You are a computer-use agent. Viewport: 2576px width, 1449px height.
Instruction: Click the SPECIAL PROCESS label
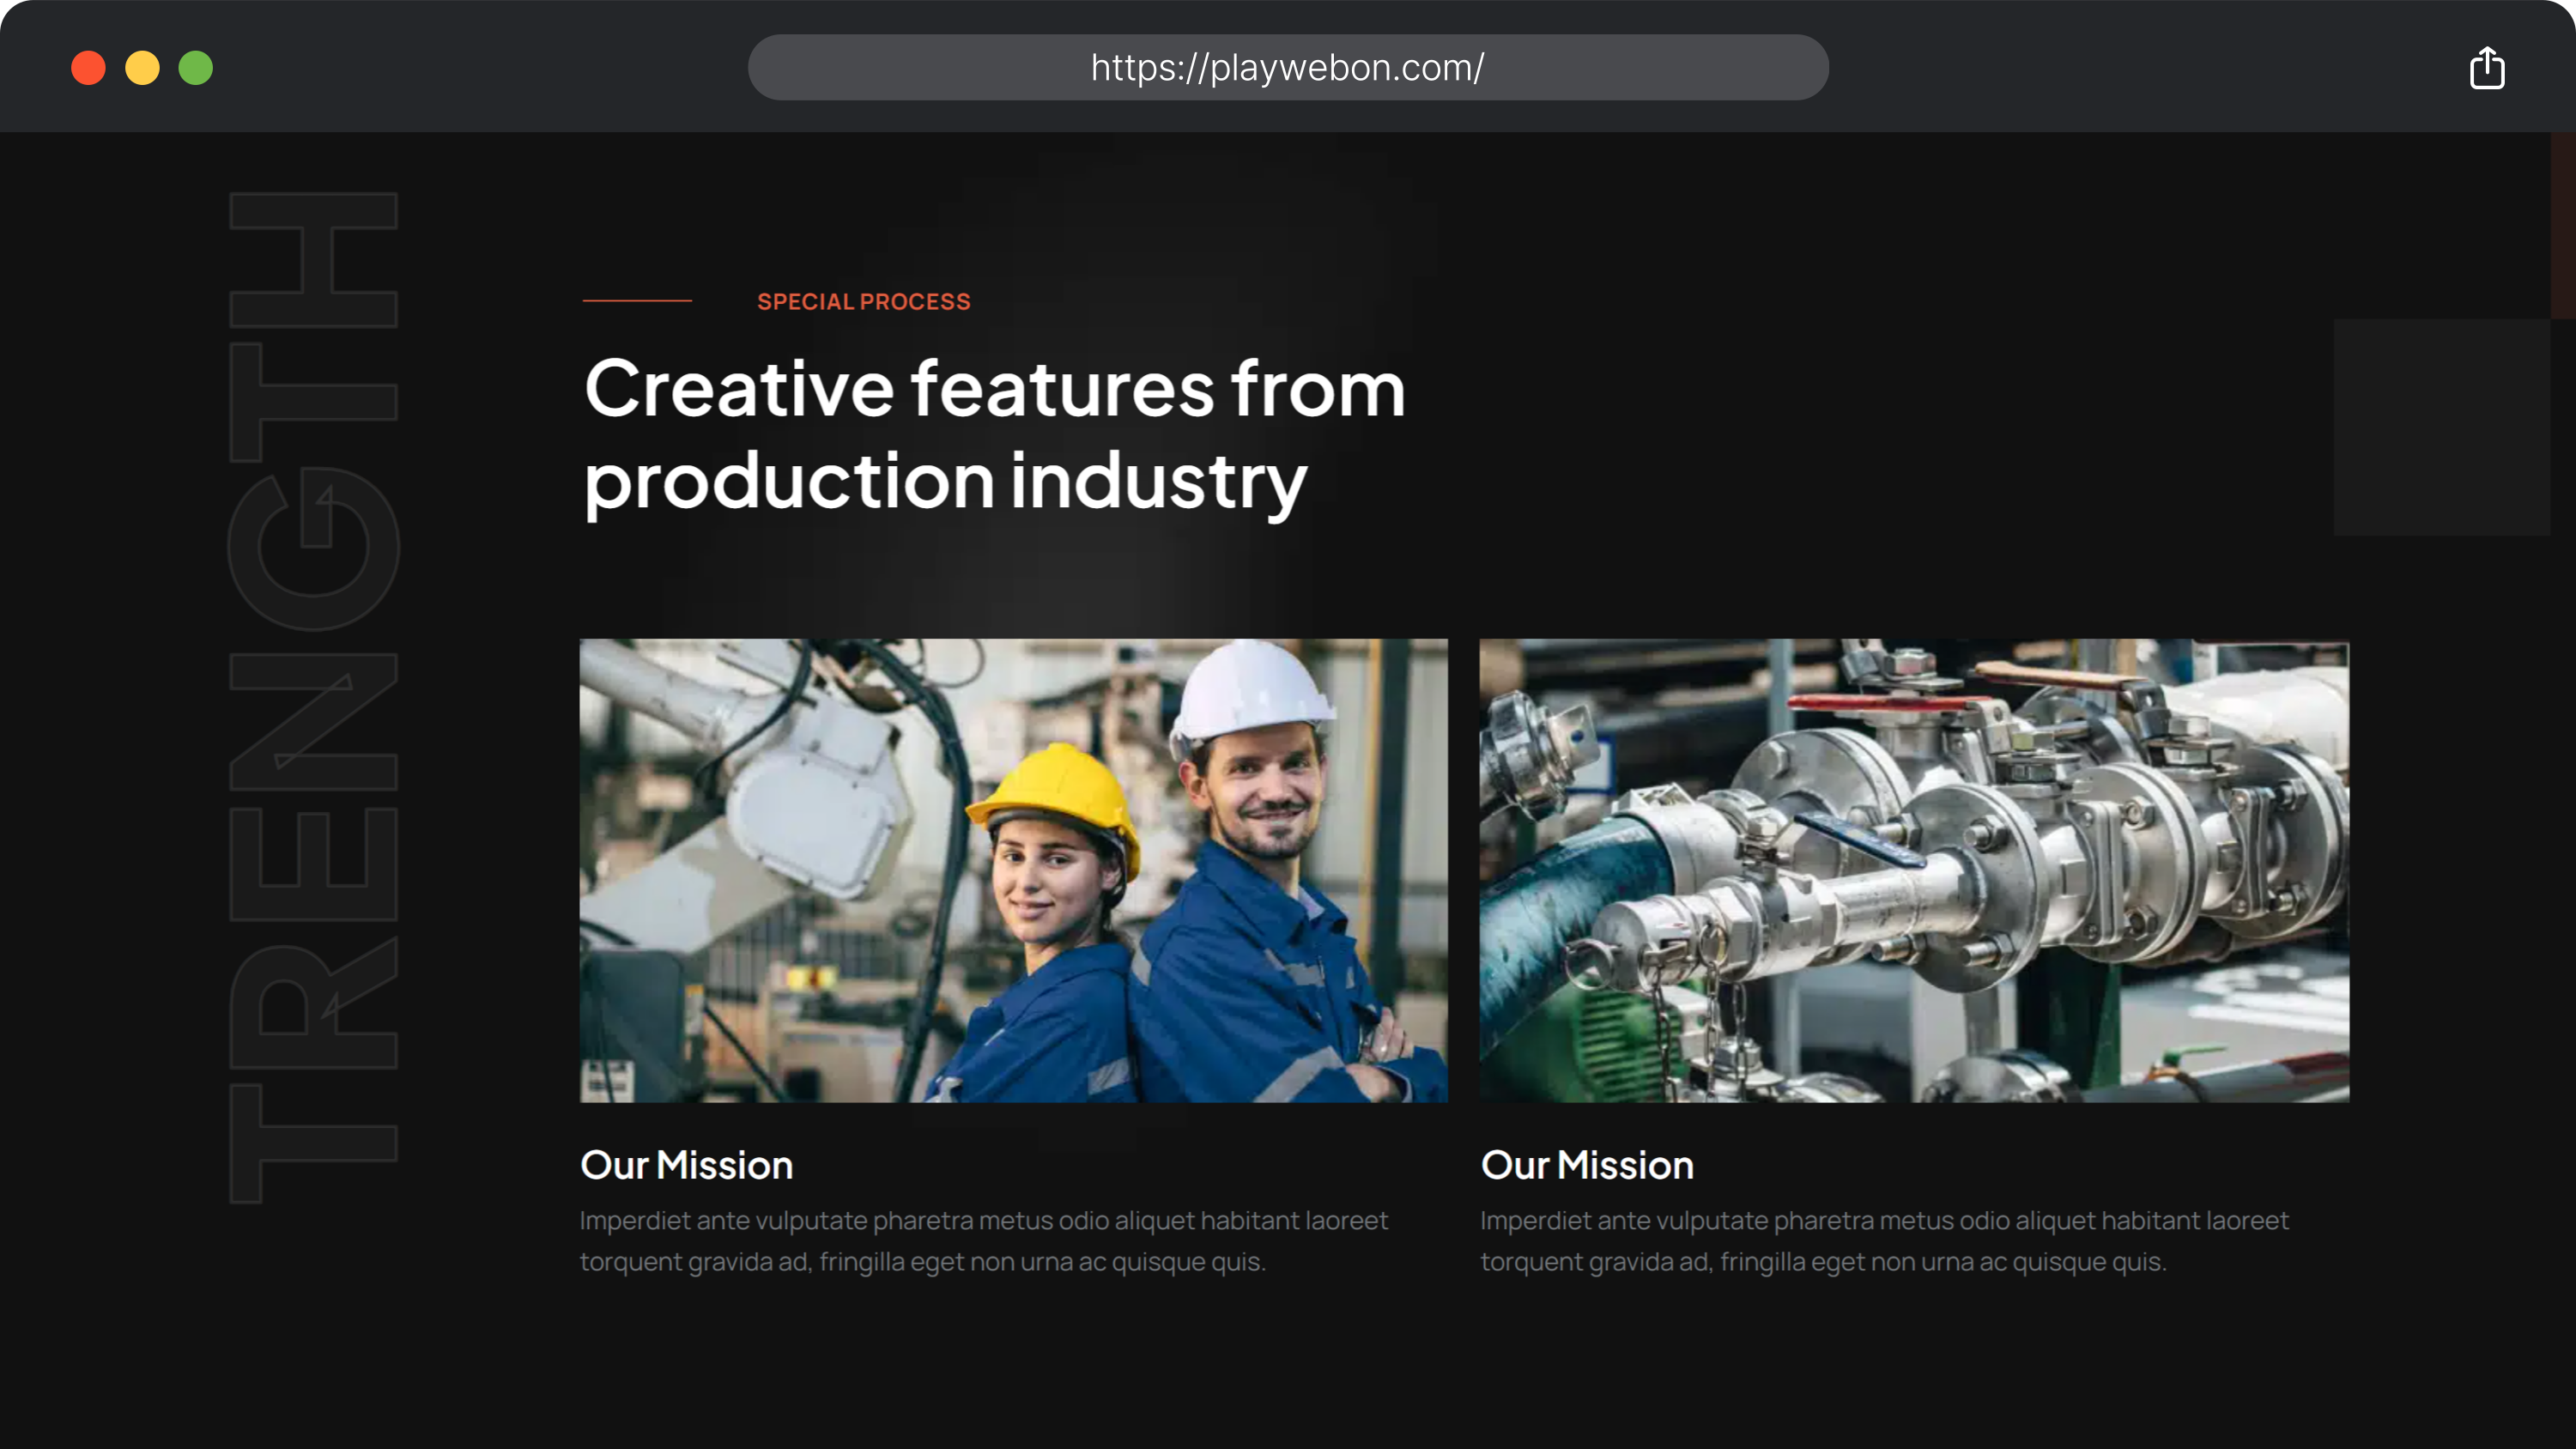click(864, 301)
